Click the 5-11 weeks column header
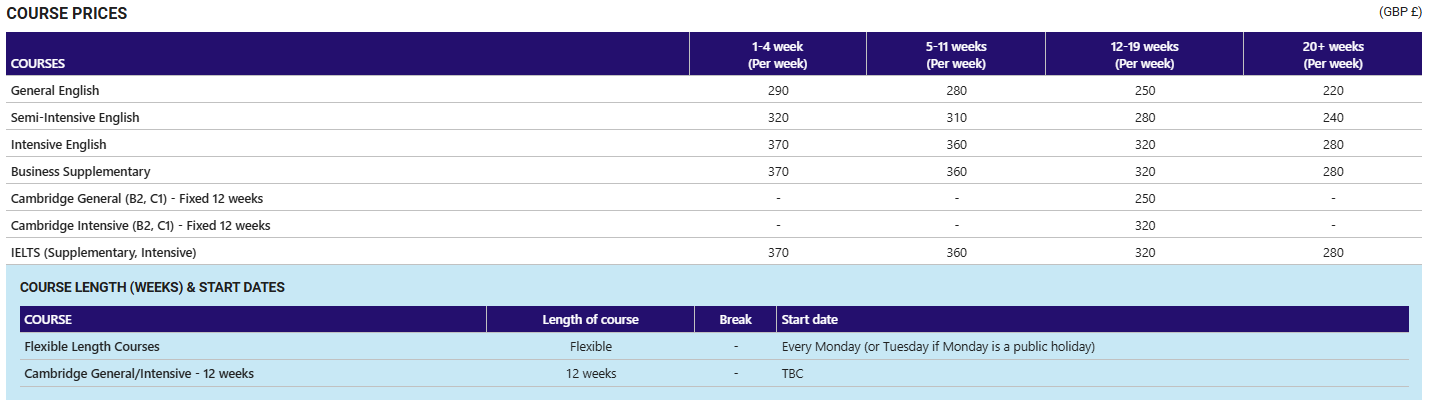 click(x=956, y=54)
